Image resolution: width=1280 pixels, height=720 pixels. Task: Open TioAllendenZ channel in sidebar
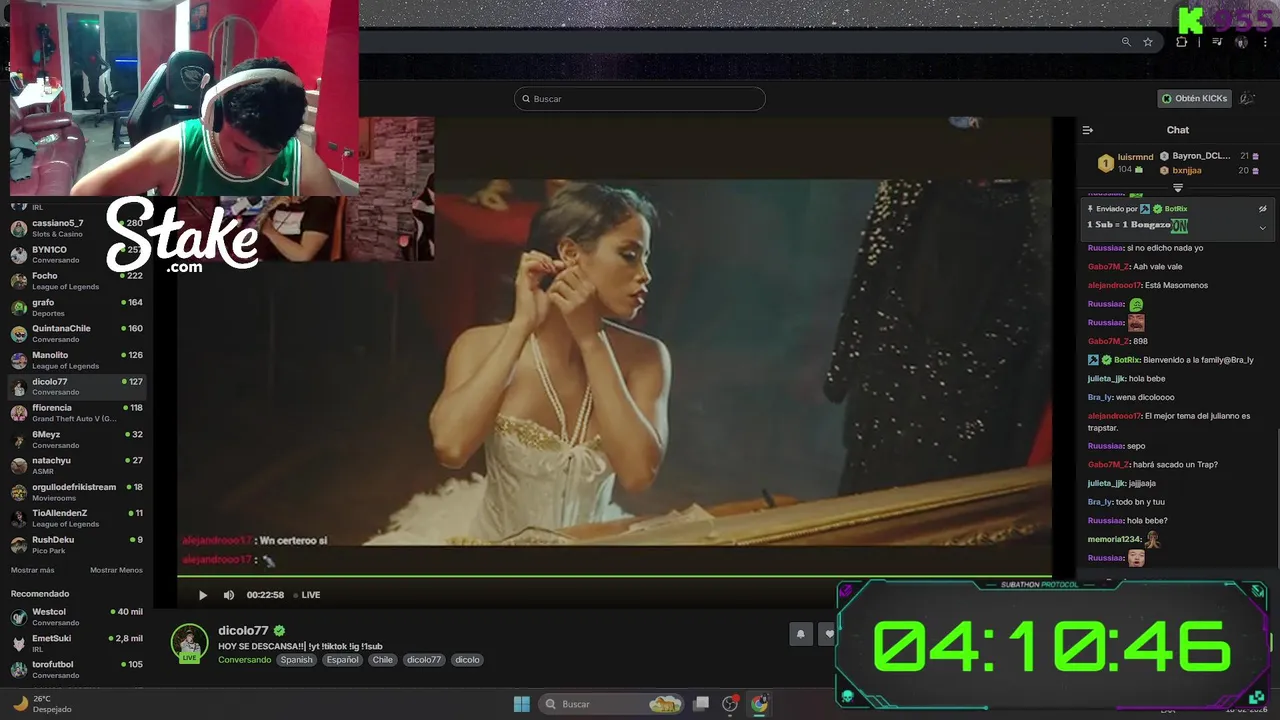tap(77, 518)
